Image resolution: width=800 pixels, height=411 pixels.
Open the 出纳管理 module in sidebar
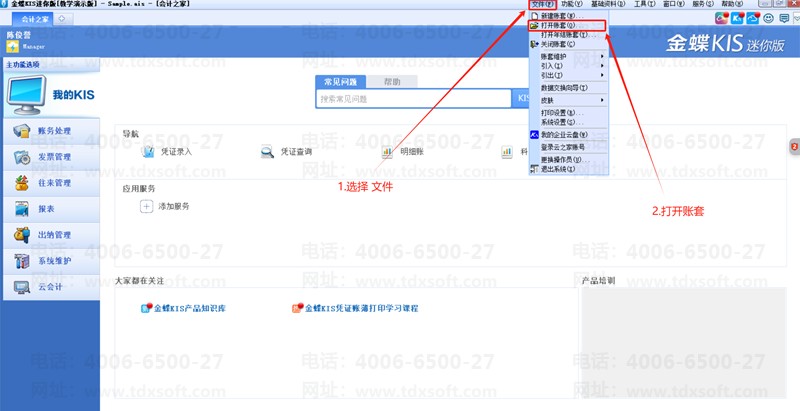tap(51, 235)
